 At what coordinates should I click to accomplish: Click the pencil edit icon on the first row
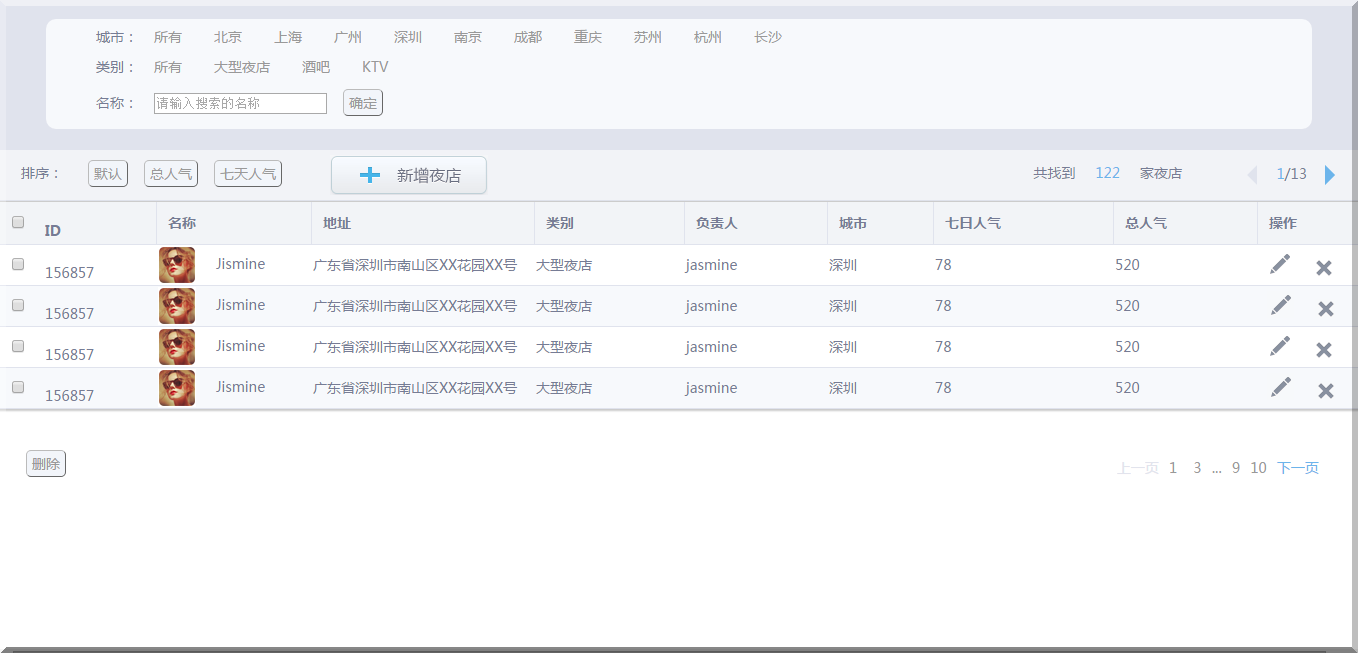(1281, 263)
